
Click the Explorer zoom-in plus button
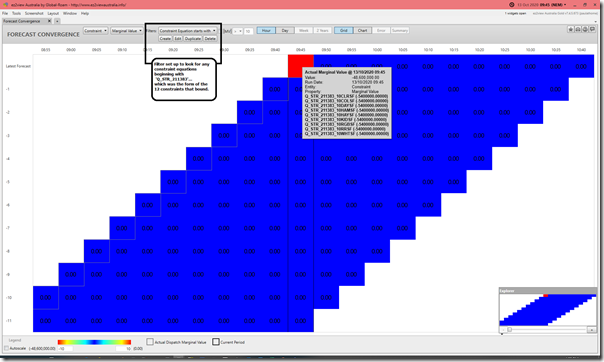591,330
